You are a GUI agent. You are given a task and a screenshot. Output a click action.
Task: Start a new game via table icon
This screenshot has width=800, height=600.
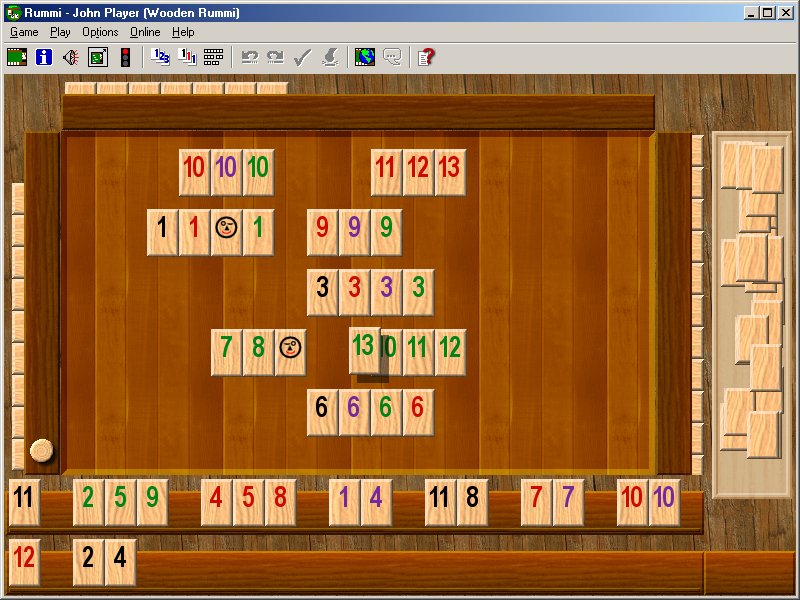pyautogui.click(x=17, y=57)
